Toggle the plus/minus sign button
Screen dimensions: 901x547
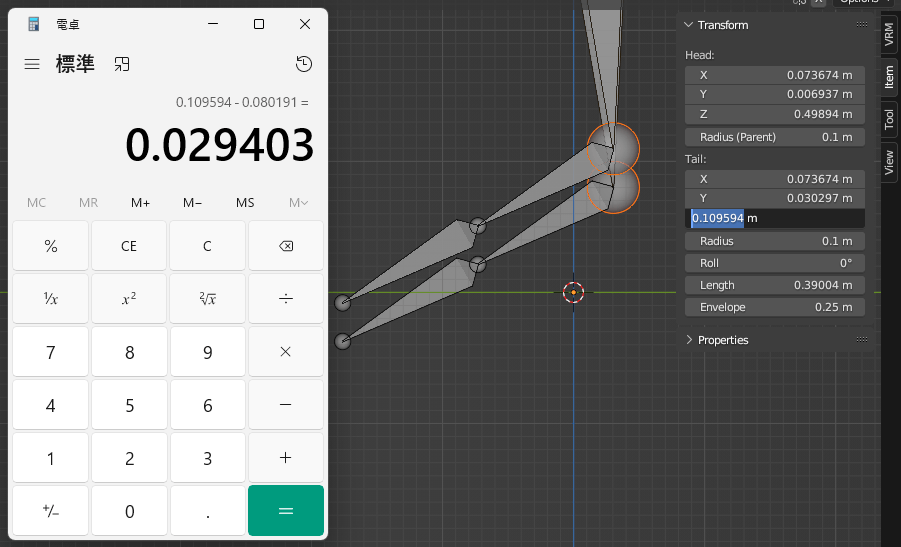(x=51, y=511)
